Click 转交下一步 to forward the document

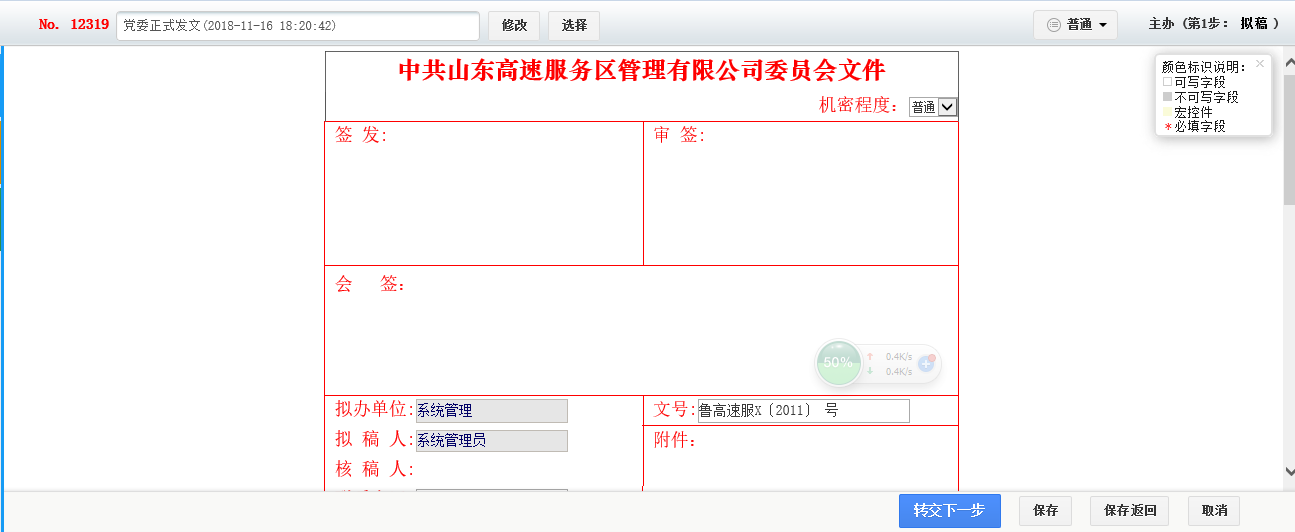pyautogui.click(x=949, y=510)
